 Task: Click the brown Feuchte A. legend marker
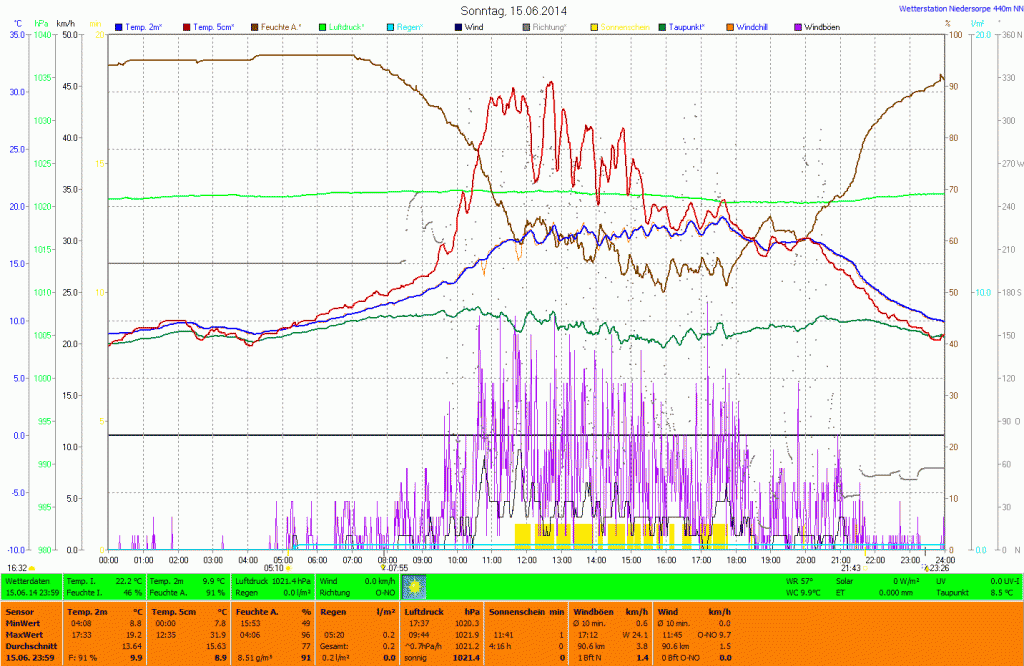click(256, 27)
